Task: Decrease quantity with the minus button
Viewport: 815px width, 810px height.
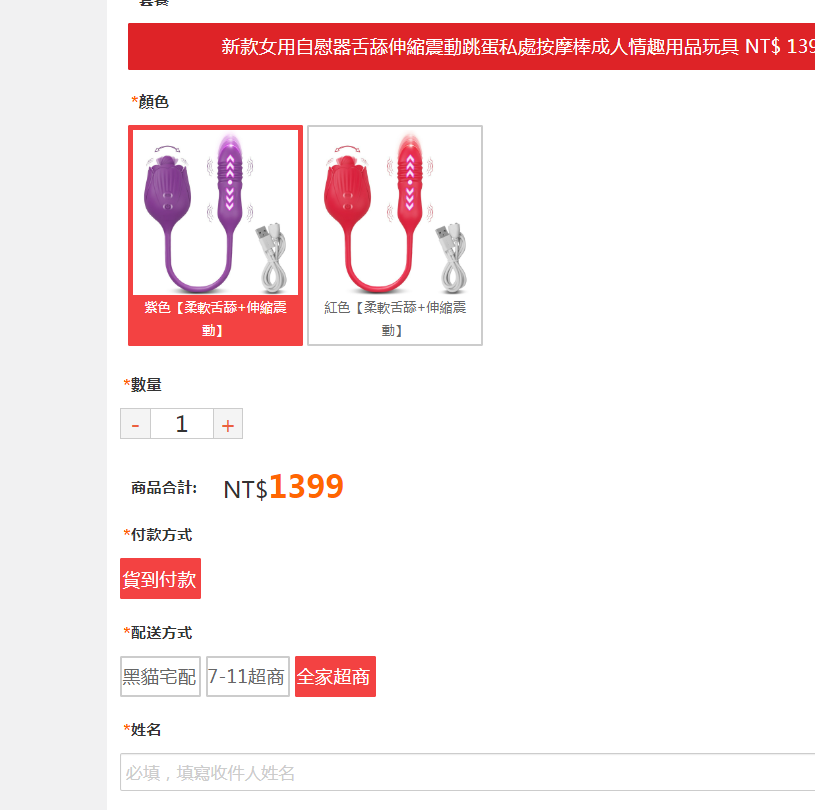Action: (136, 424)
